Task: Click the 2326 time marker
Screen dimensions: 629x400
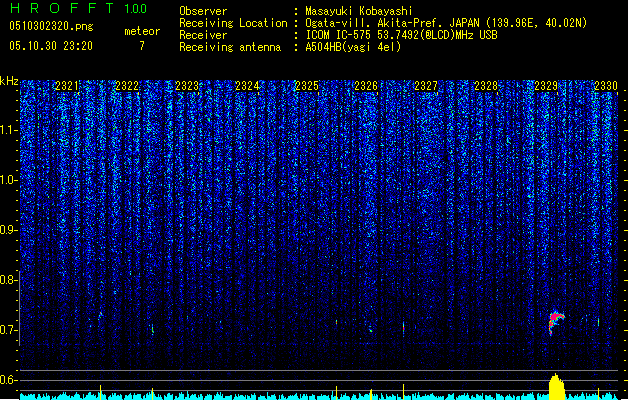Action: [366, 86]
